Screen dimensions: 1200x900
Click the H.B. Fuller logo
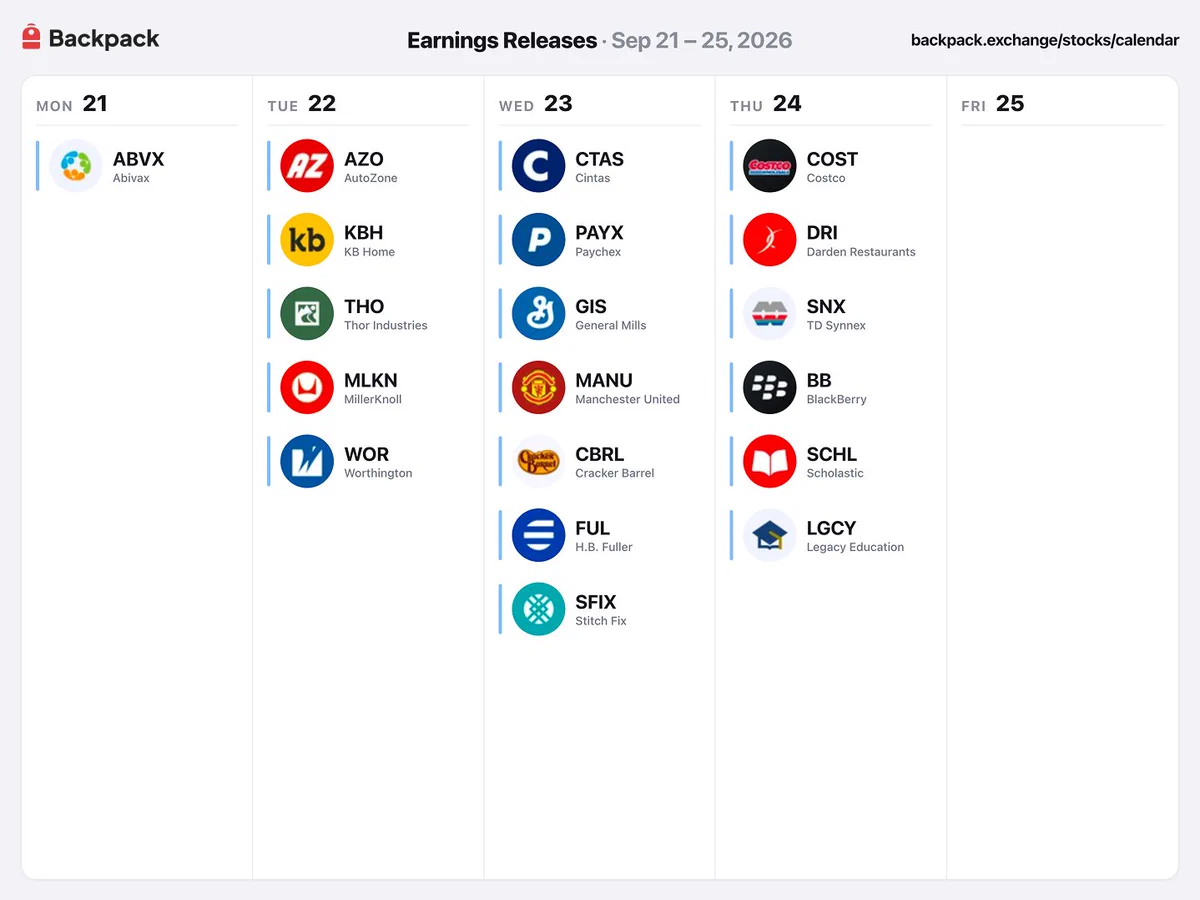point(539,536)
